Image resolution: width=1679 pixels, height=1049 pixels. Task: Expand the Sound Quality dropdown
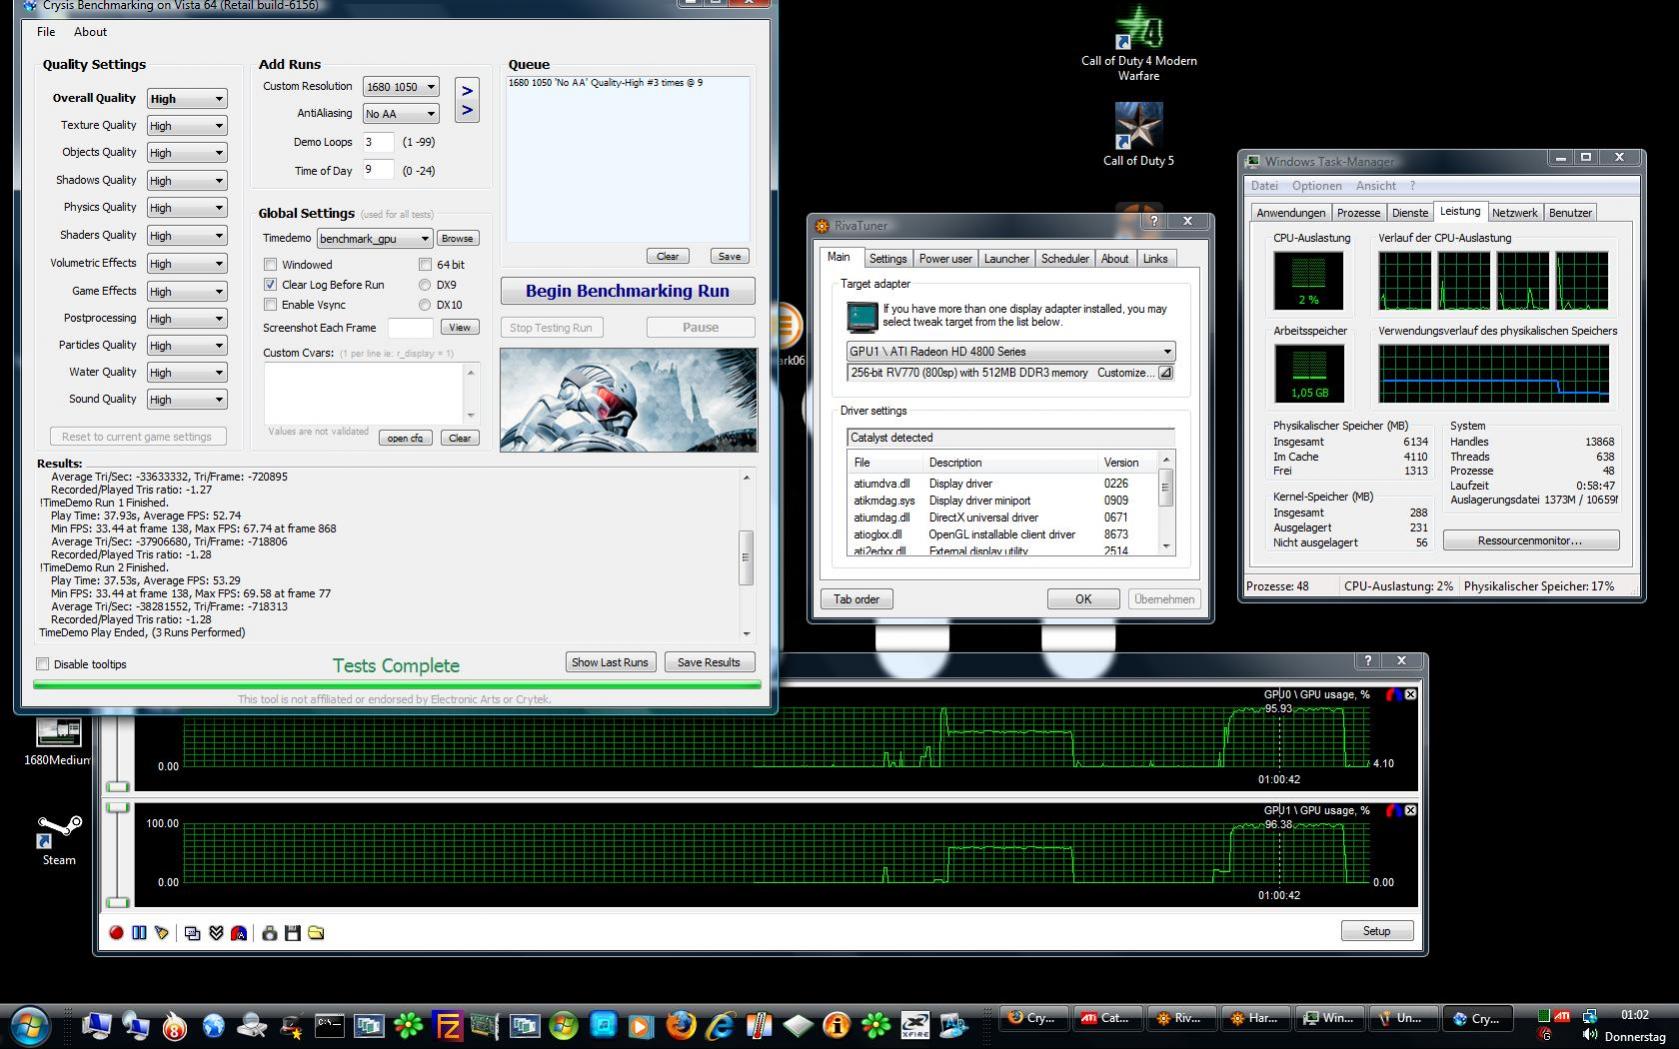tap(187, 400)
